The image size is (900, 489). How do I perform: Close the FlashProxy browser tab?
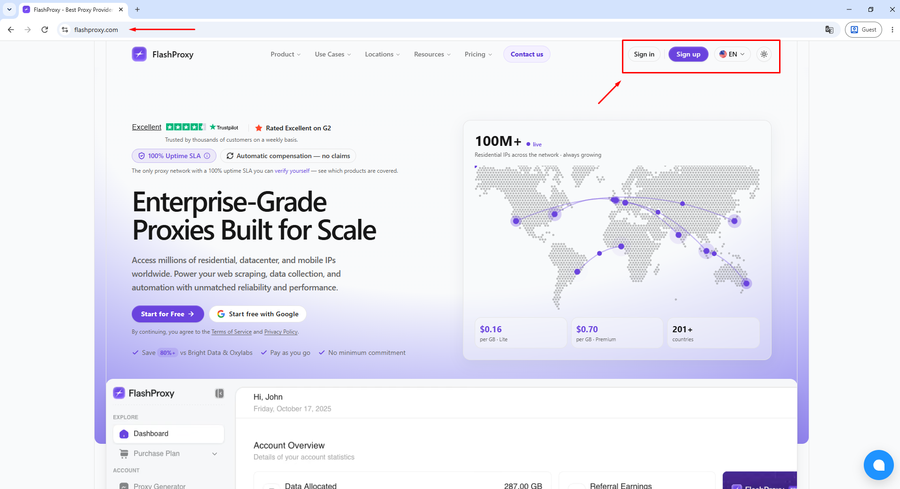[121, 10]
